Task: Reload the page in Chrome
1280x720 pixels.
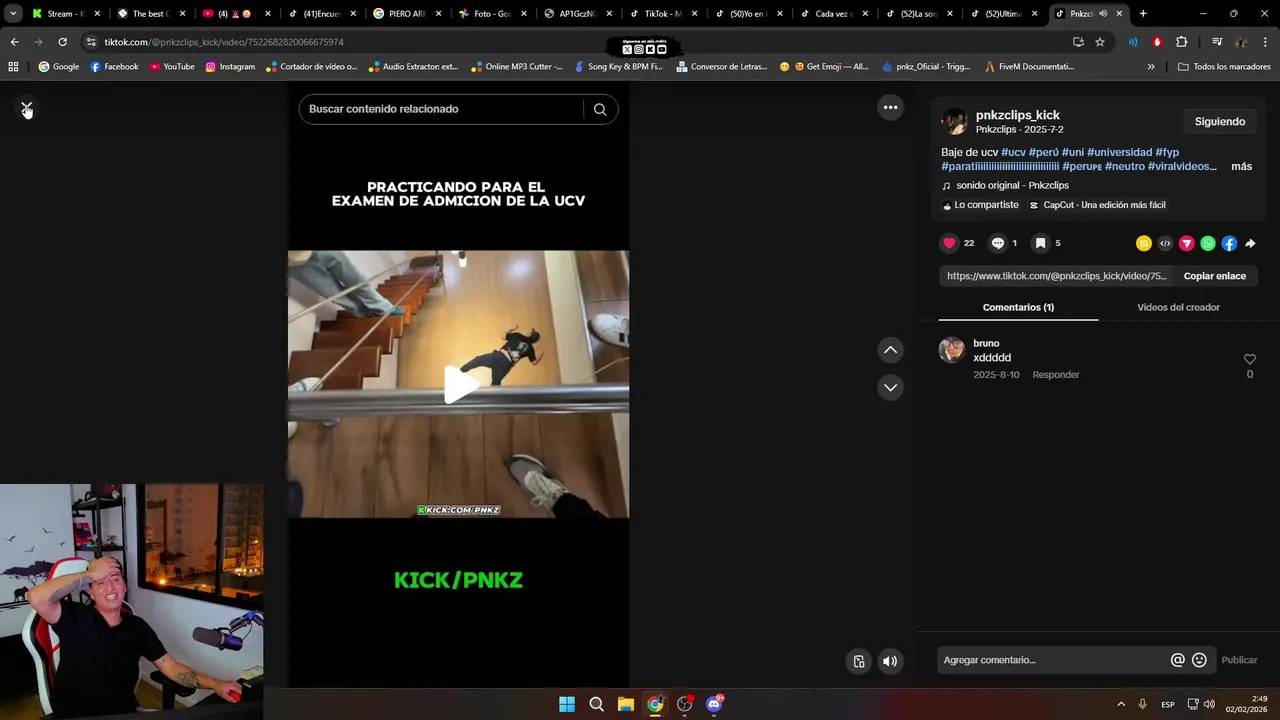Action: pyautogui.click(x=62, y=42)
